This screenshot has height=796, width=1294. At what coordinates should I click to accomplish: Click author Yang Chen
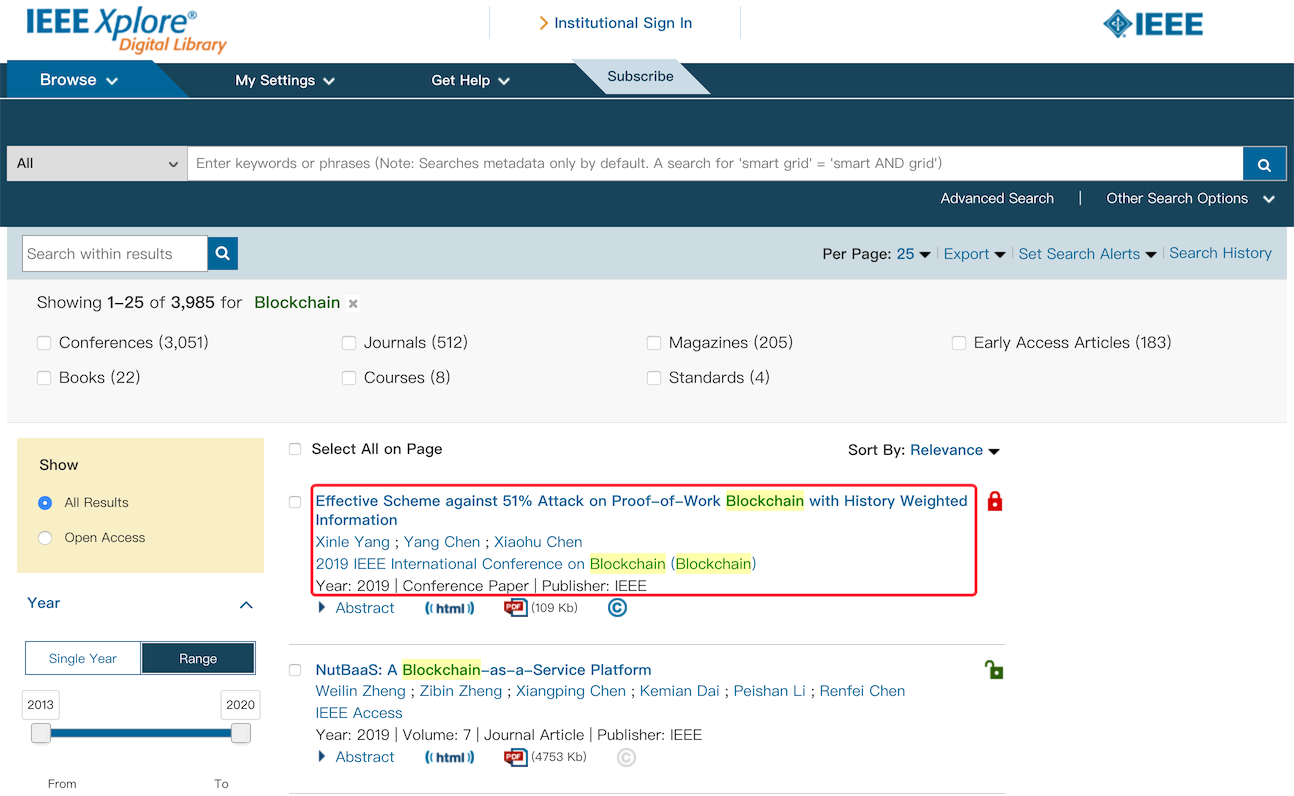click(442, 542)
